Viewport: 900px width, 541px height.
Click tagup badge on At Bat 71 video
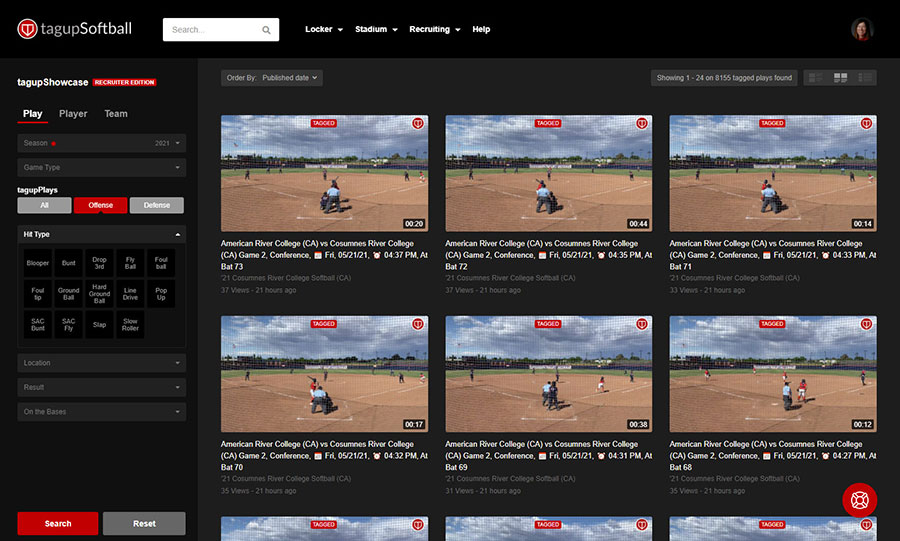pos(866,123)
